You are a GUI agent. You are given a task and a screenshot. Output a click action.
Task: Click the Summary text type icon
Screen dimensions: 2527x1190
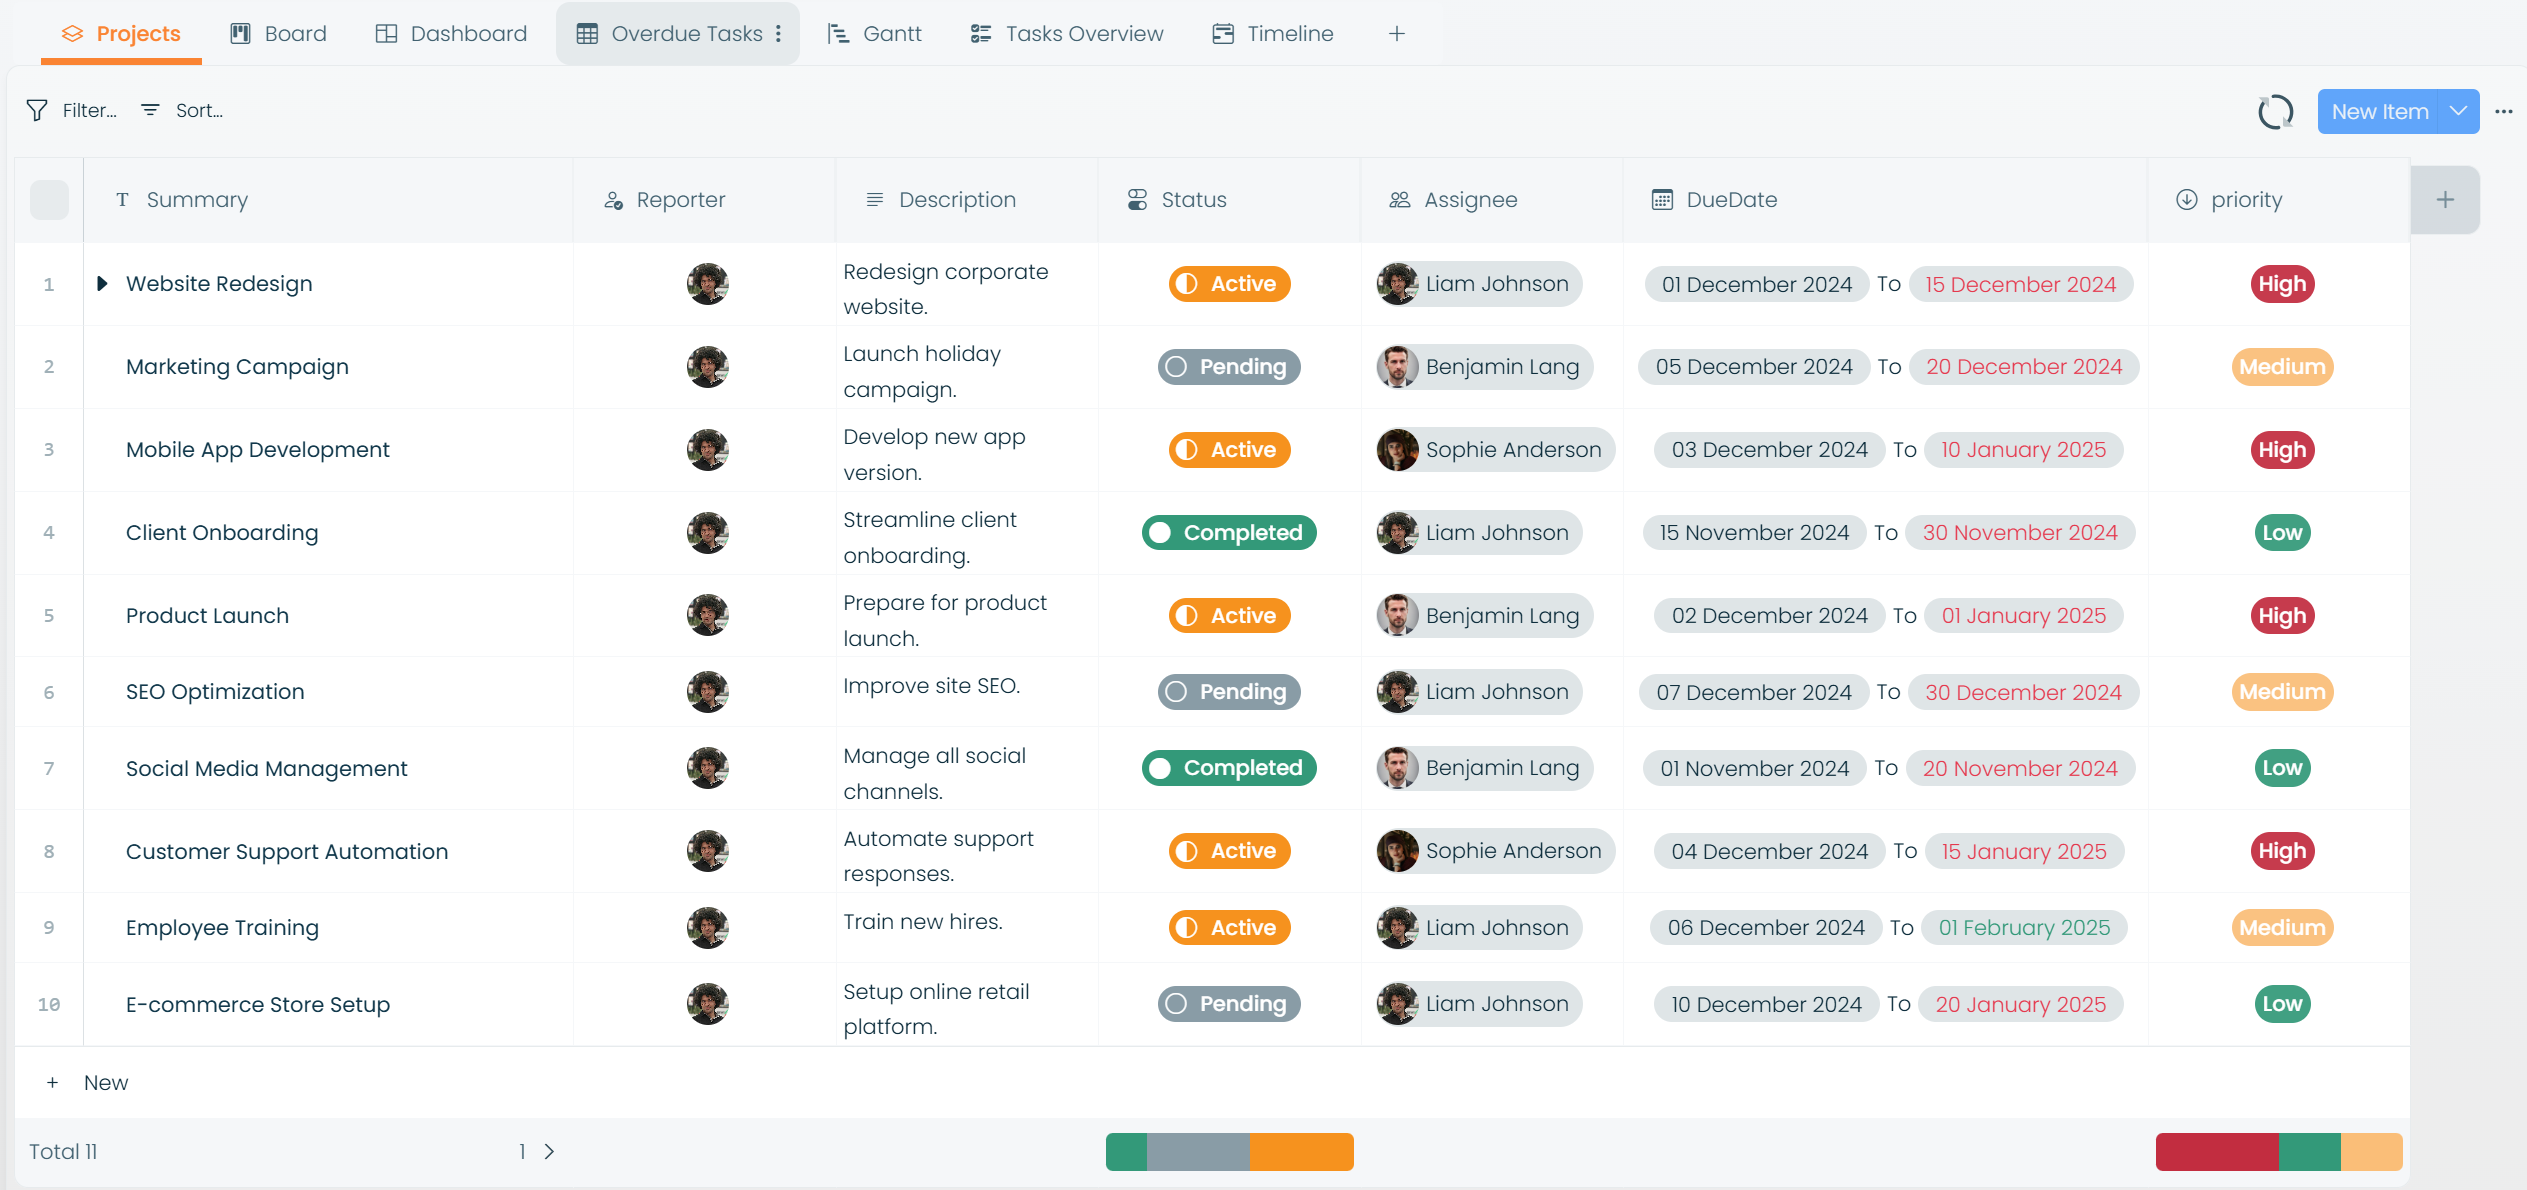tap(122, 200)
